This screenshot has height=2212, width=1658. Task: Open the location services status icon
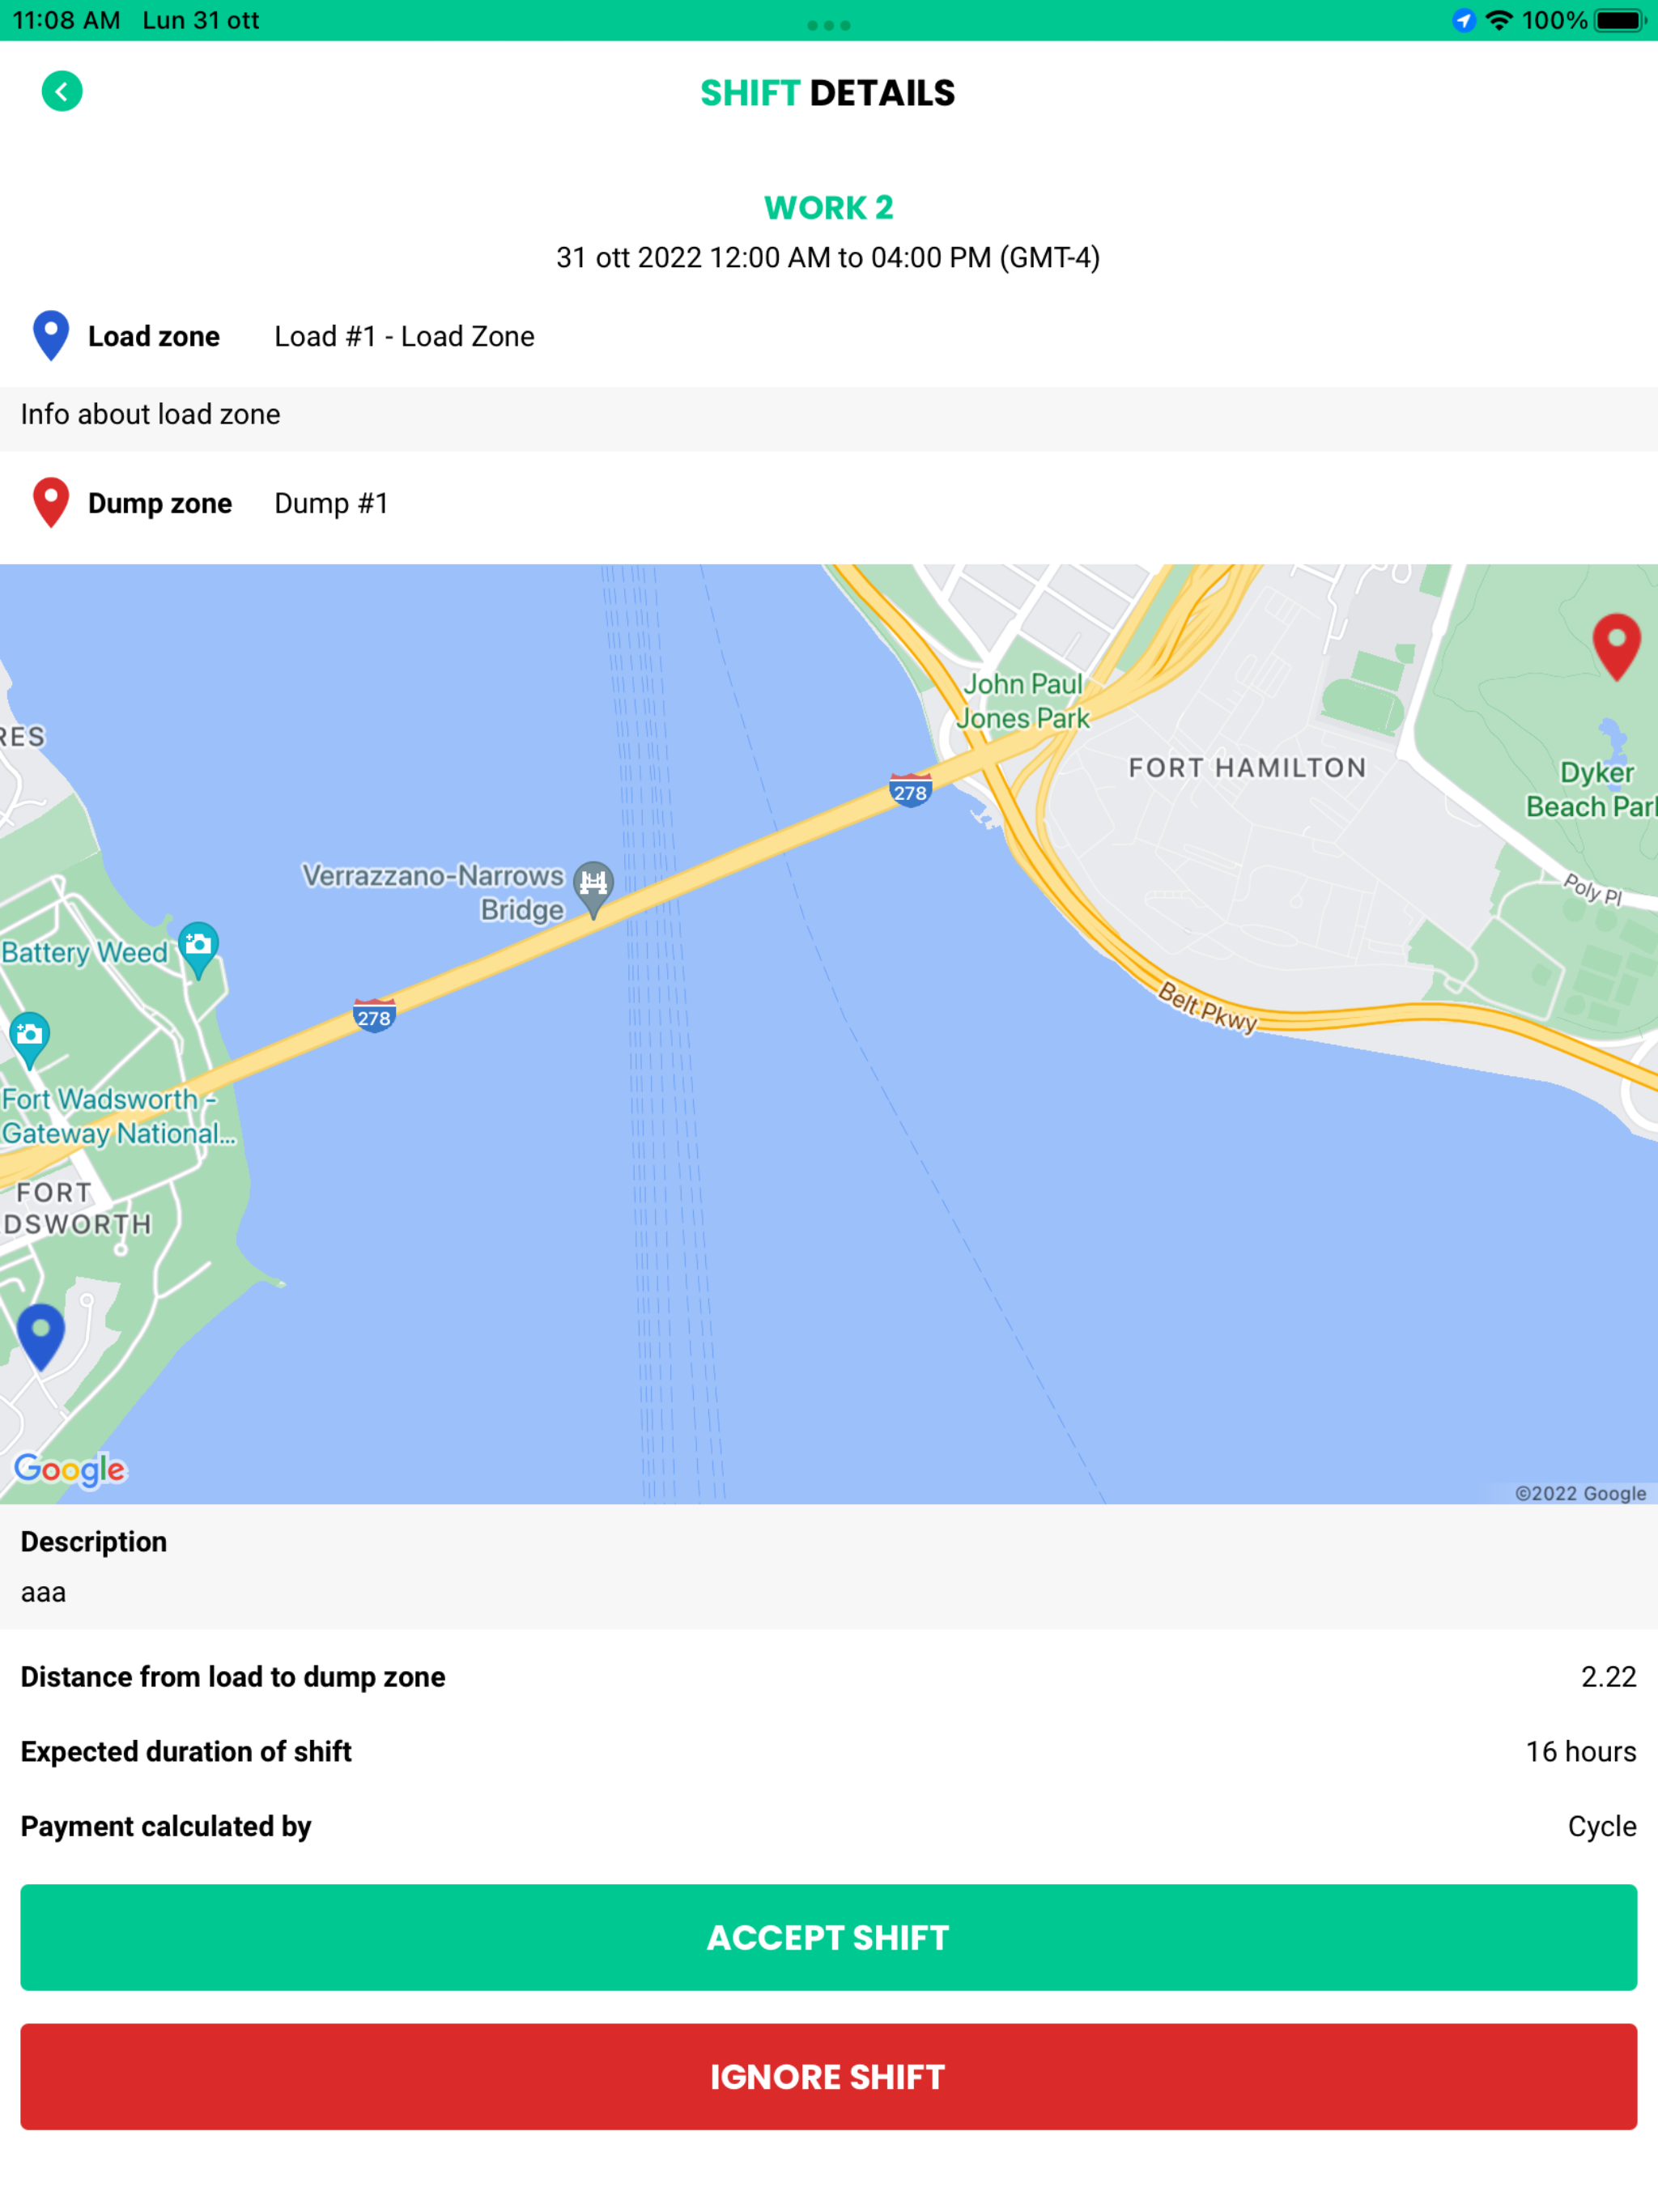pyautogui.click(x=1463, y=20)
